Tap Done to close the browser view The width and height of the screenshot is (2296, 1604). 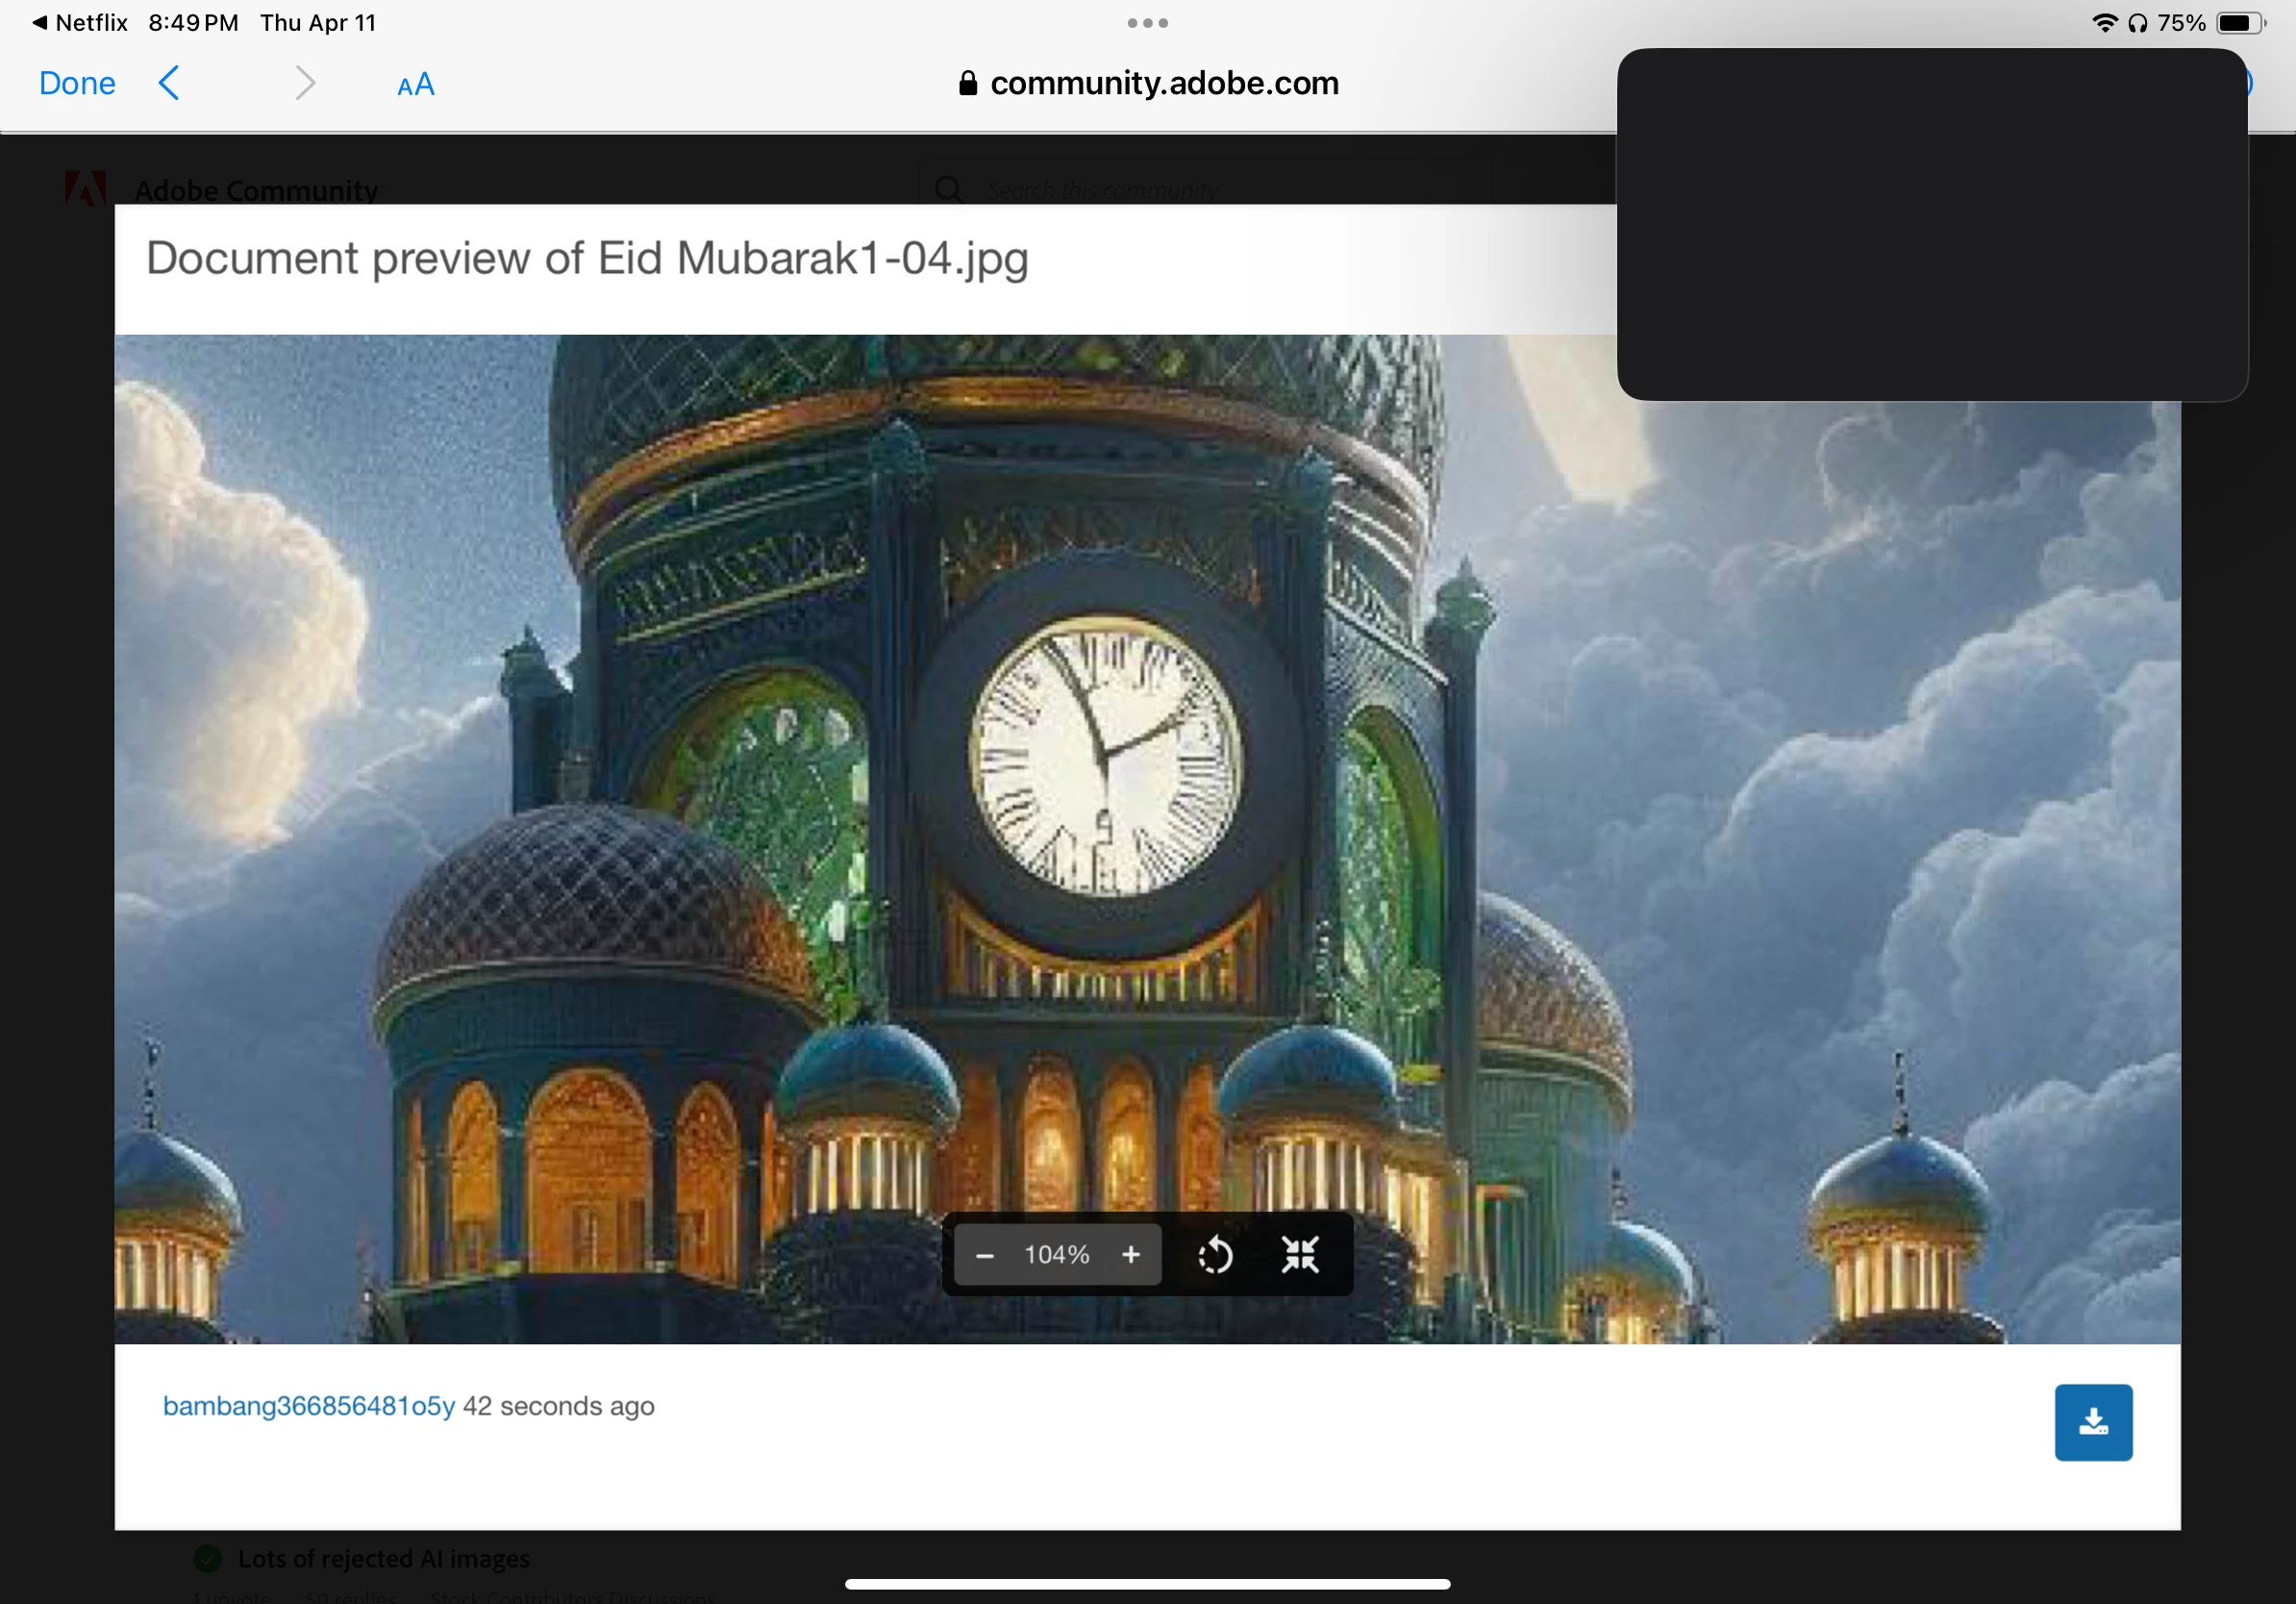pos(77,83)
